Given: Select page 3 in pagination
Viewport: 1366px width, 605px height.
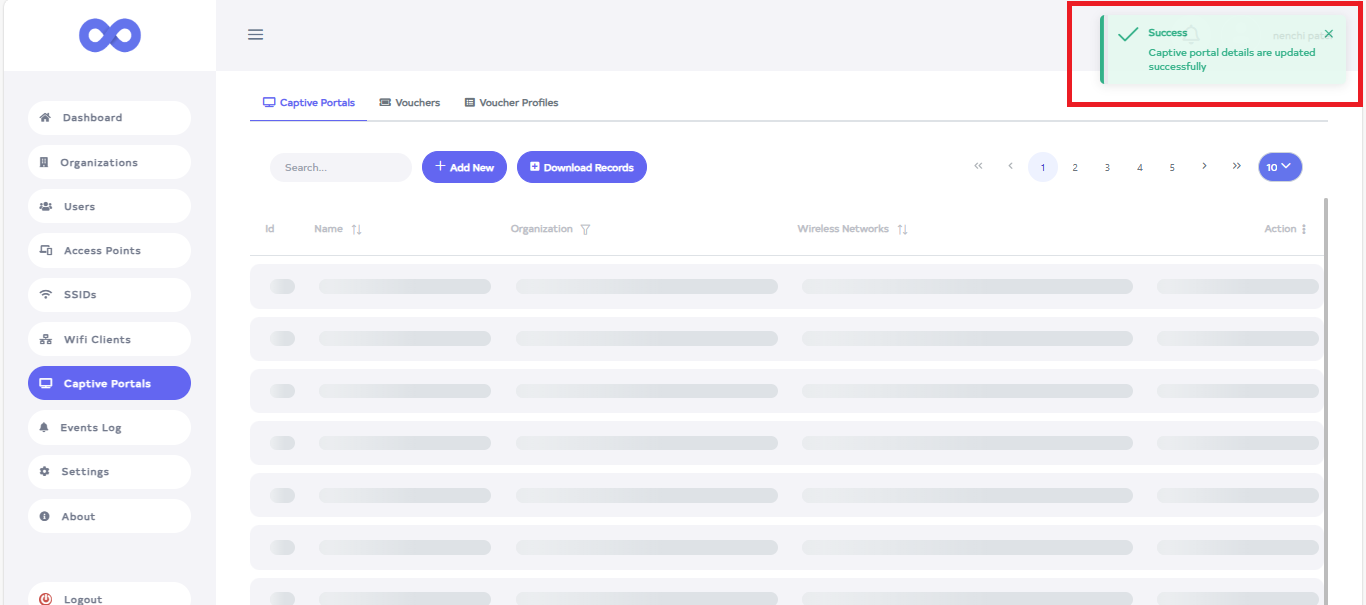Looking at the screenshot, I should tap(1107, 167).
